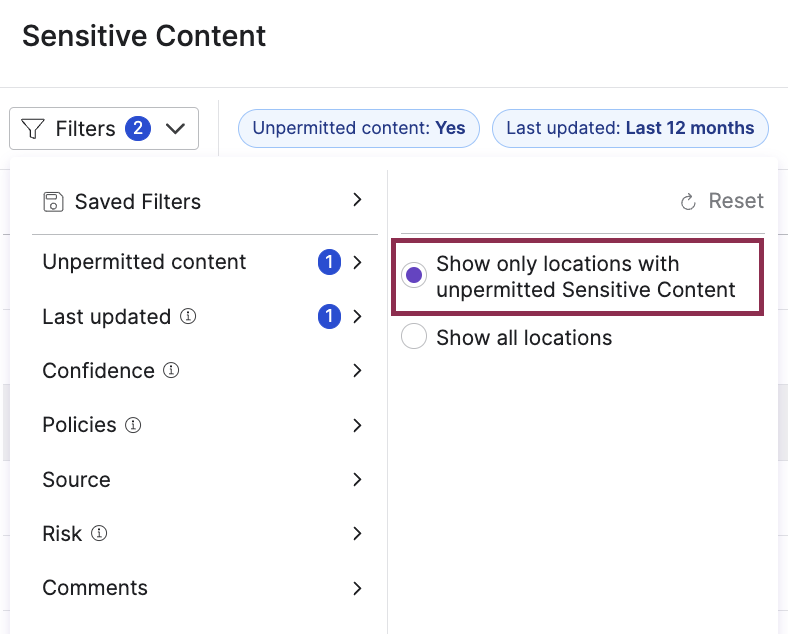Expand the Confidence chevron

[x=357, y=371]
